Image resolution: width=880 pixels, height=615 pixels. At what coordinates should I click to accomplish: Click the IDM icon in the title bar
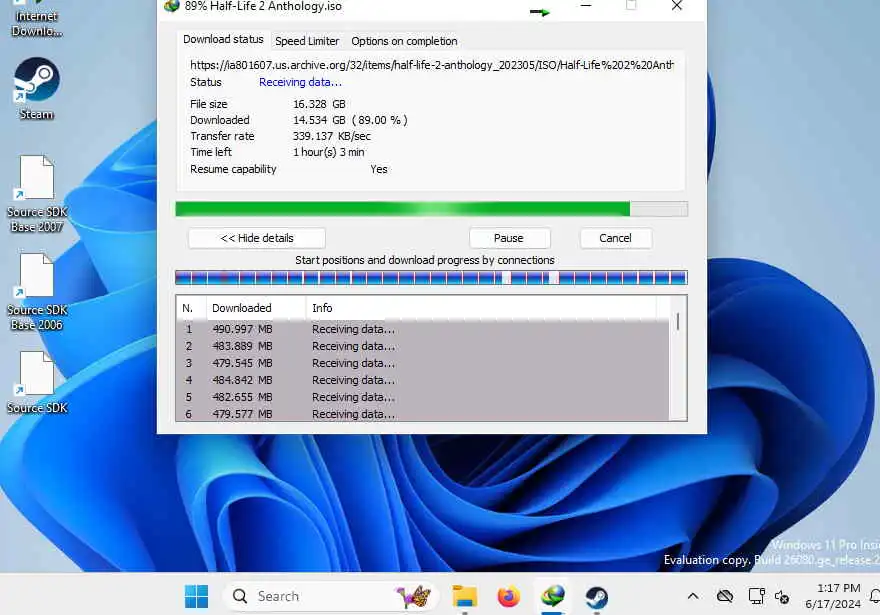click(x=171, y=6)
